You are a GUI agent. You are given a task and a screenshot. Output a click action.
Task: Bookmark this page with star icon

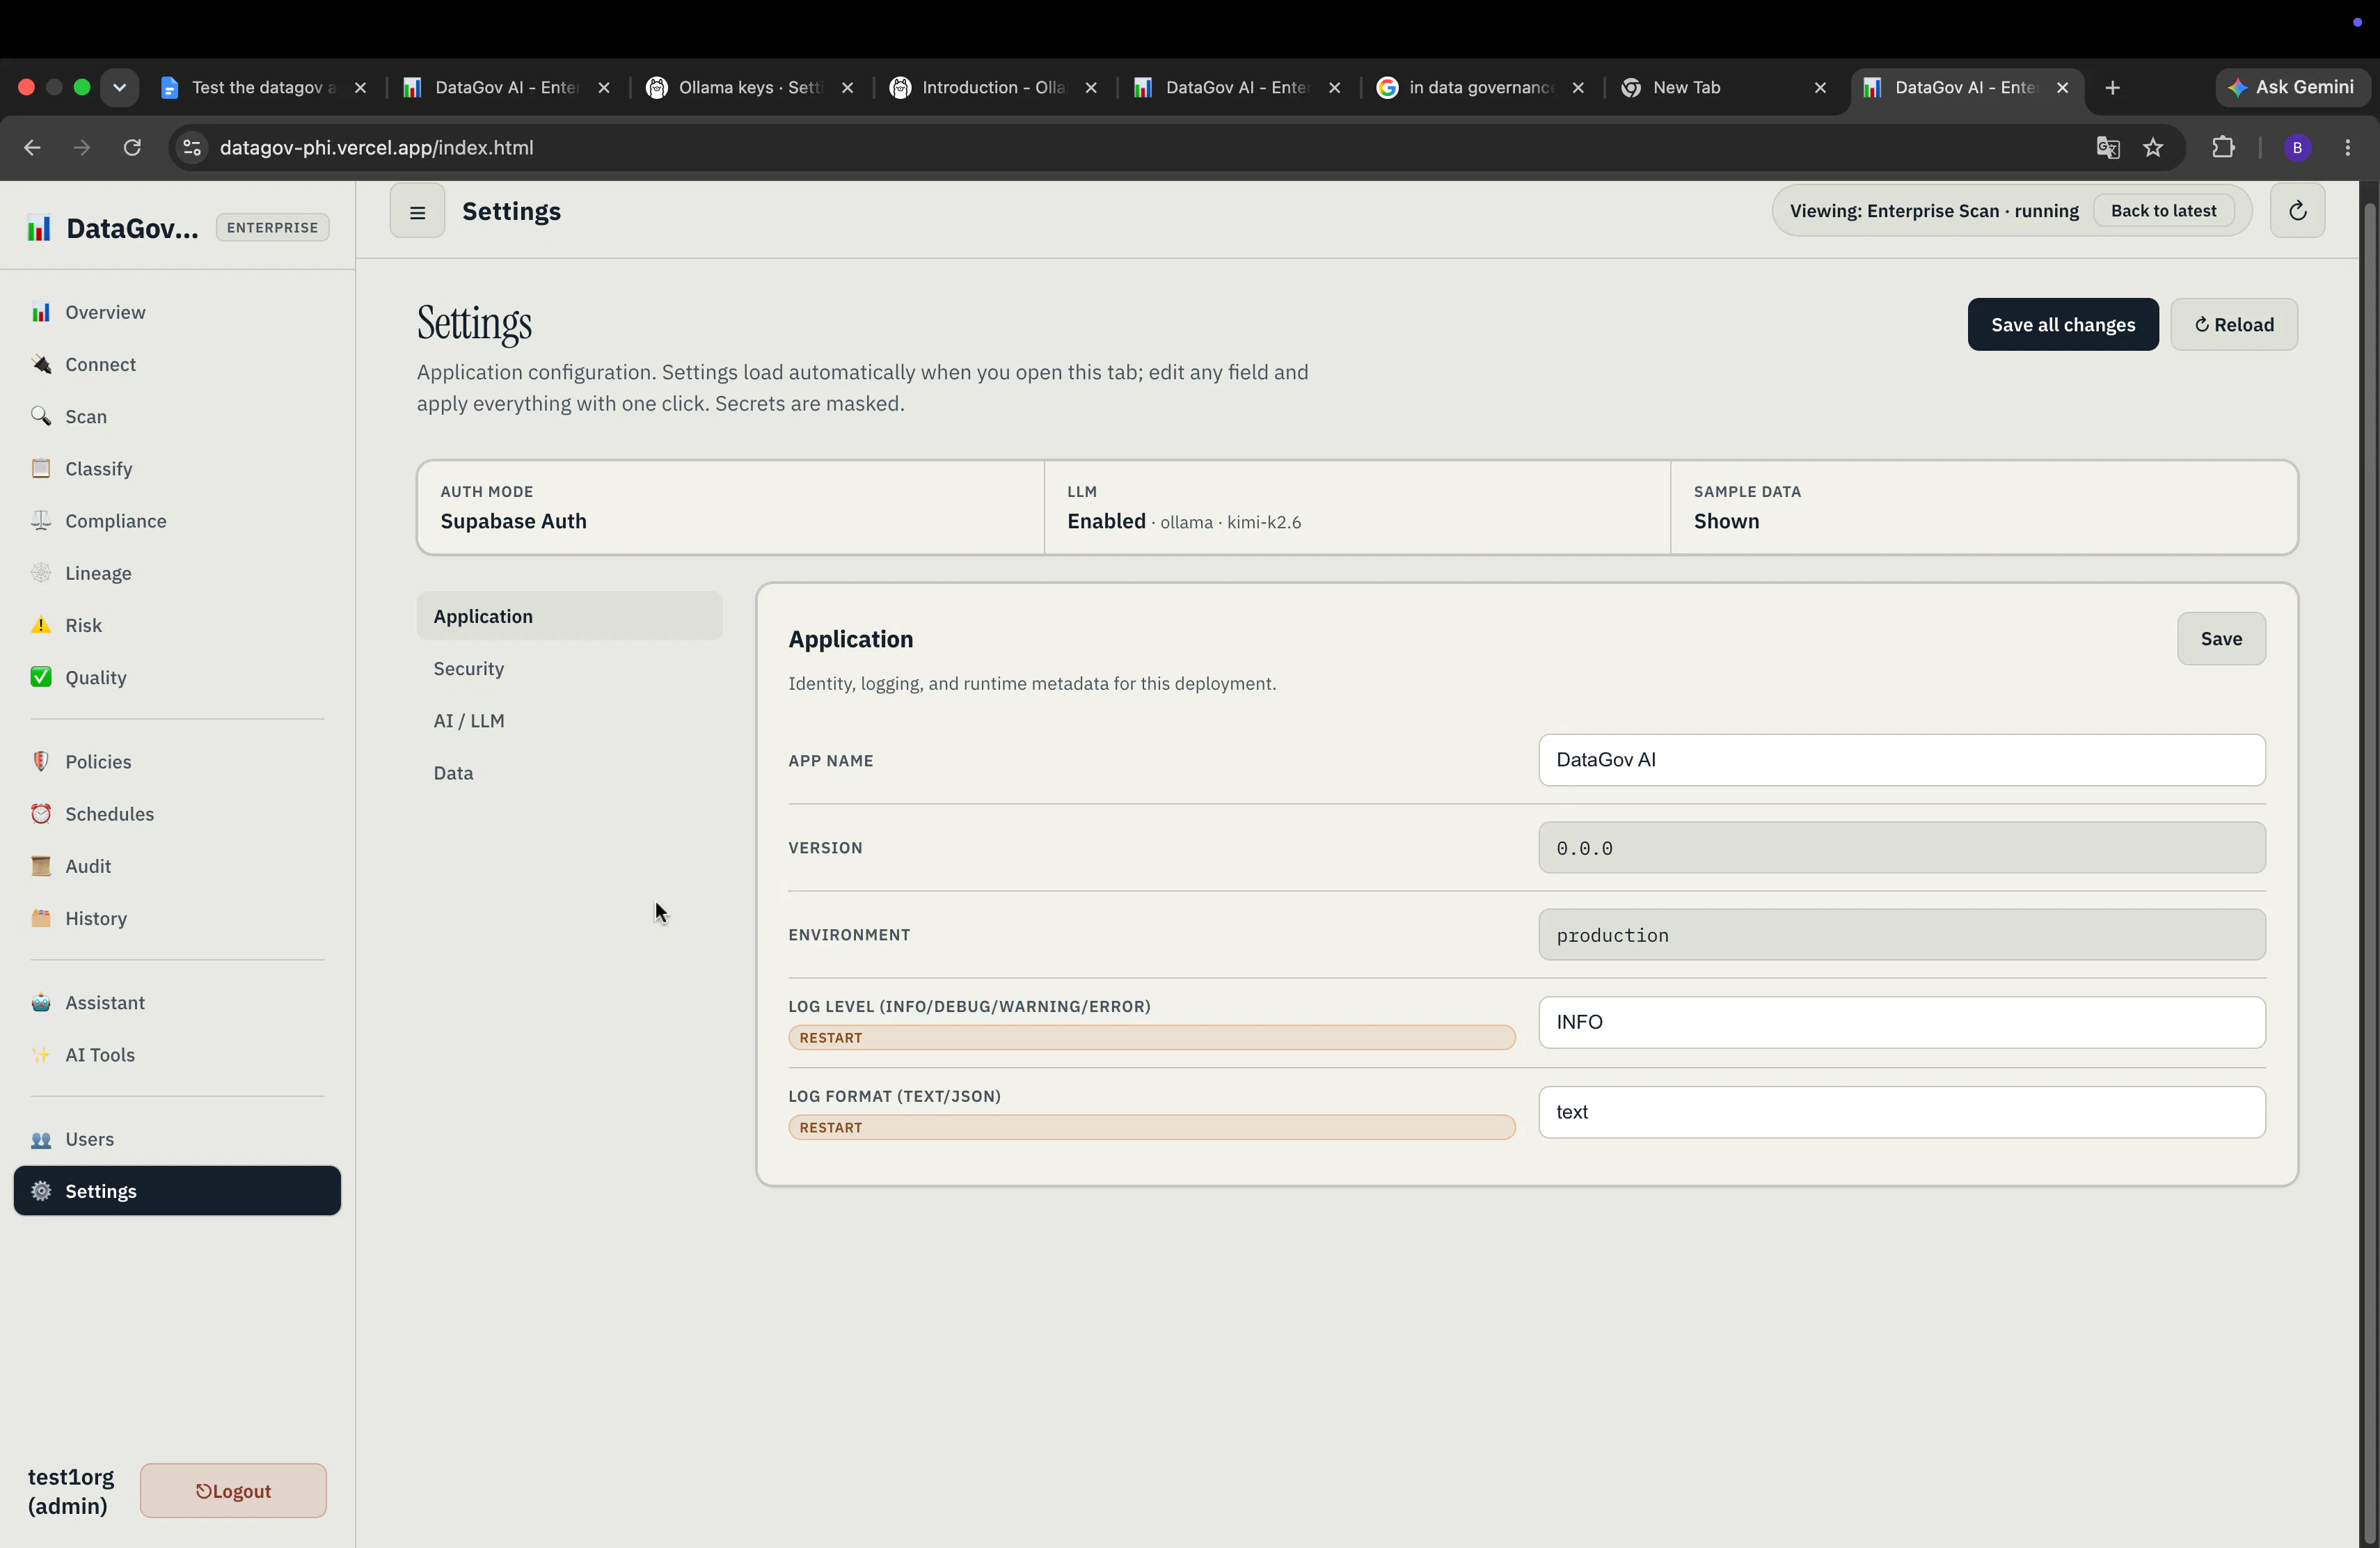[x=2153, y=147]
